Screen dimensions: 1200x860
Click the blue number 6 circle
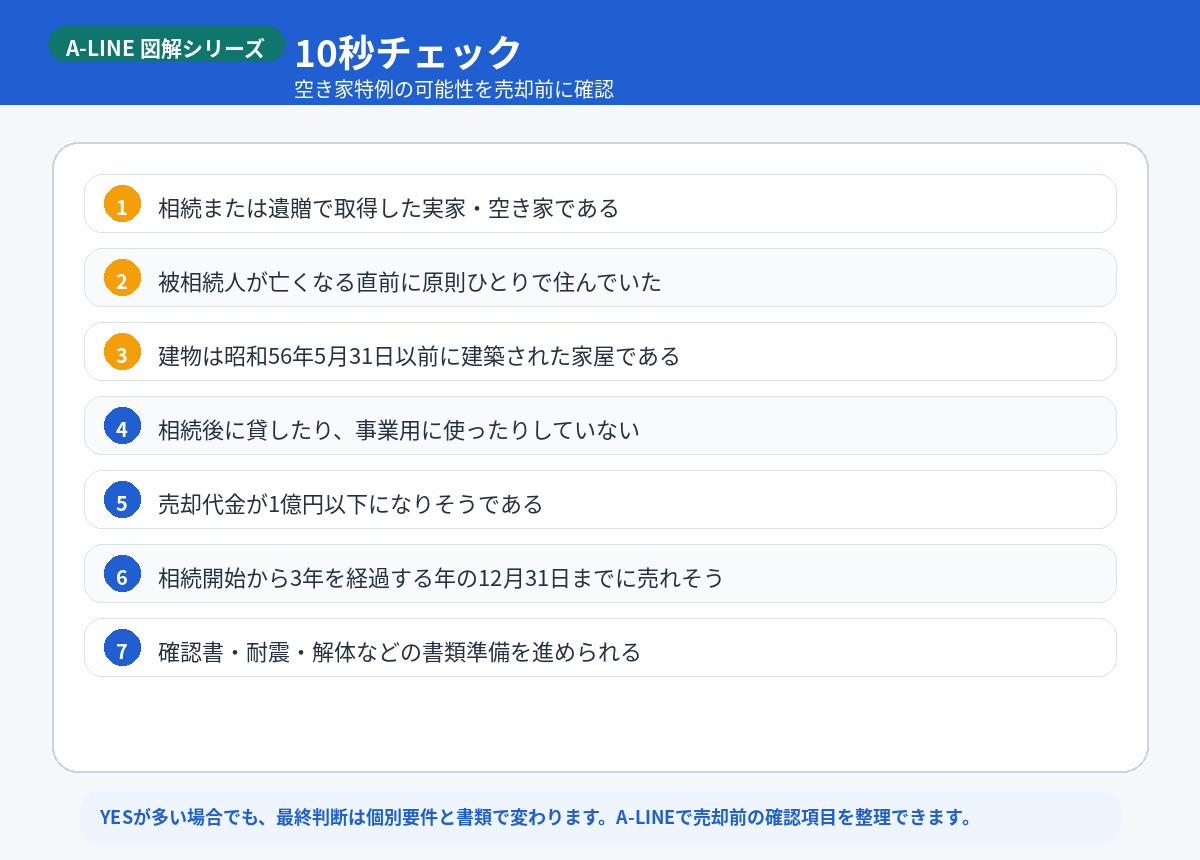(x=122, y=574)
